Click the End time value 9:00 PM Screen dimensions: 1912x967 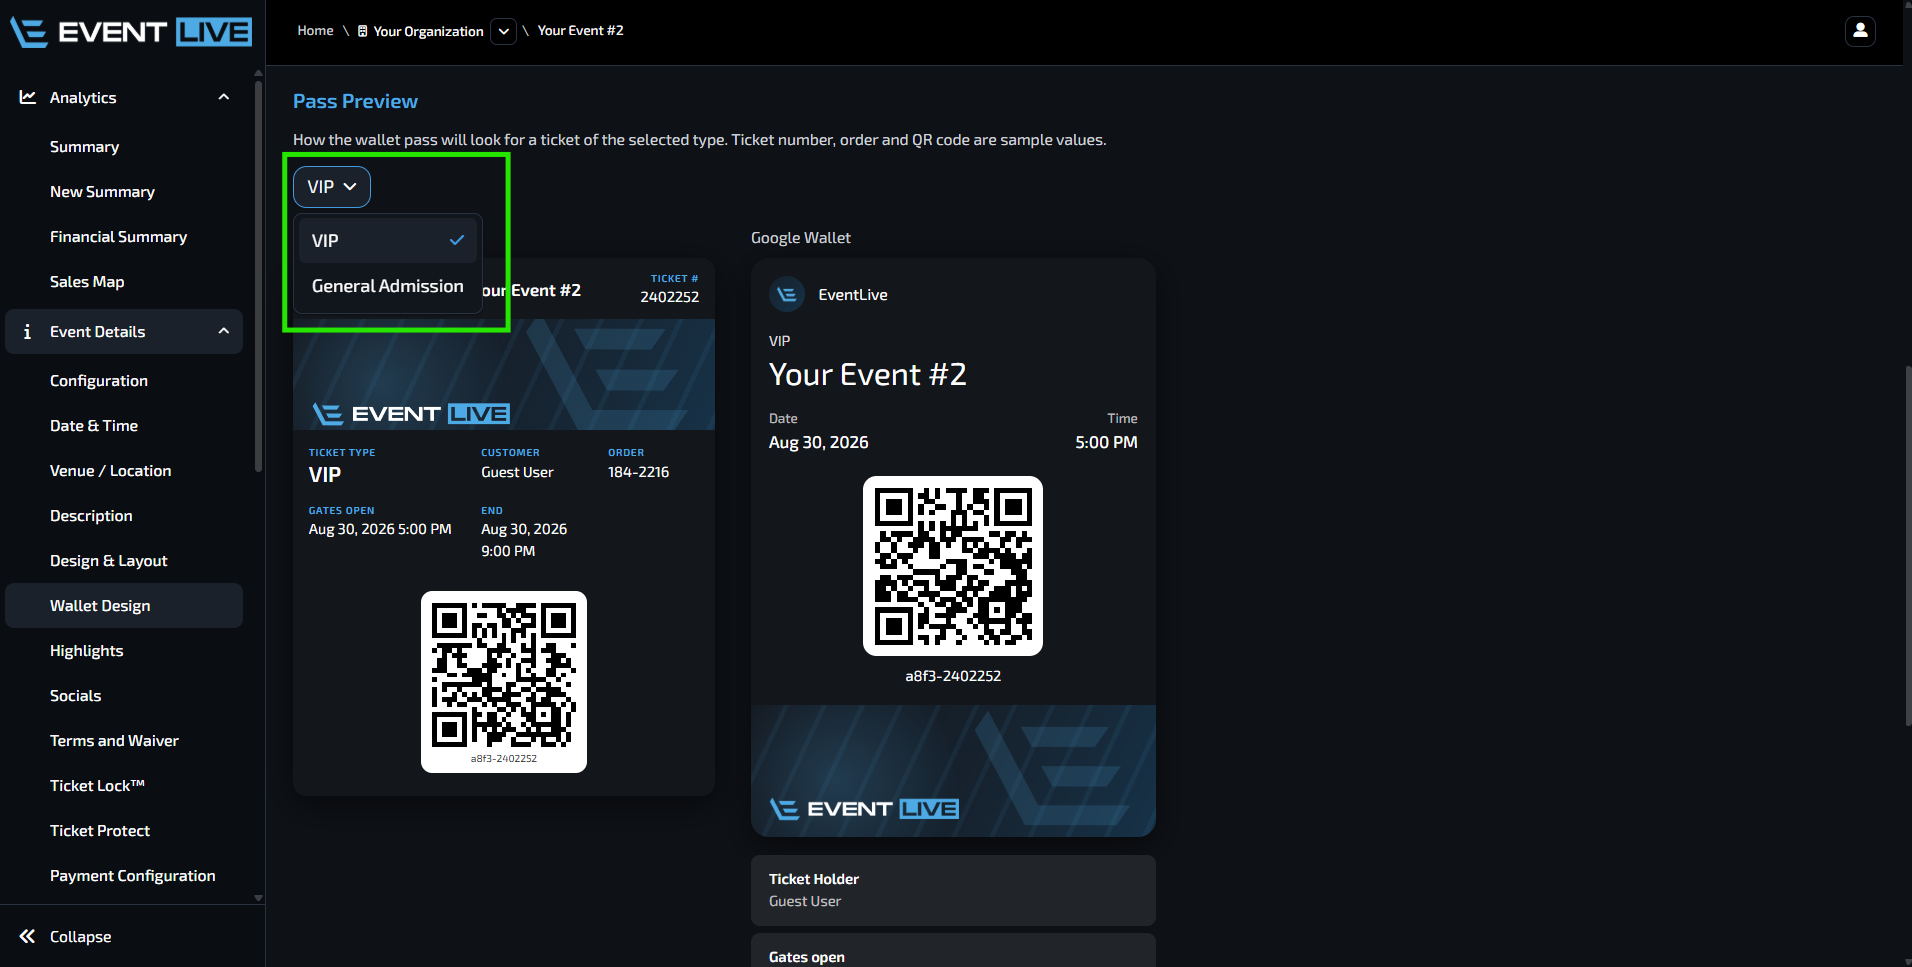[x=508, y=551]
